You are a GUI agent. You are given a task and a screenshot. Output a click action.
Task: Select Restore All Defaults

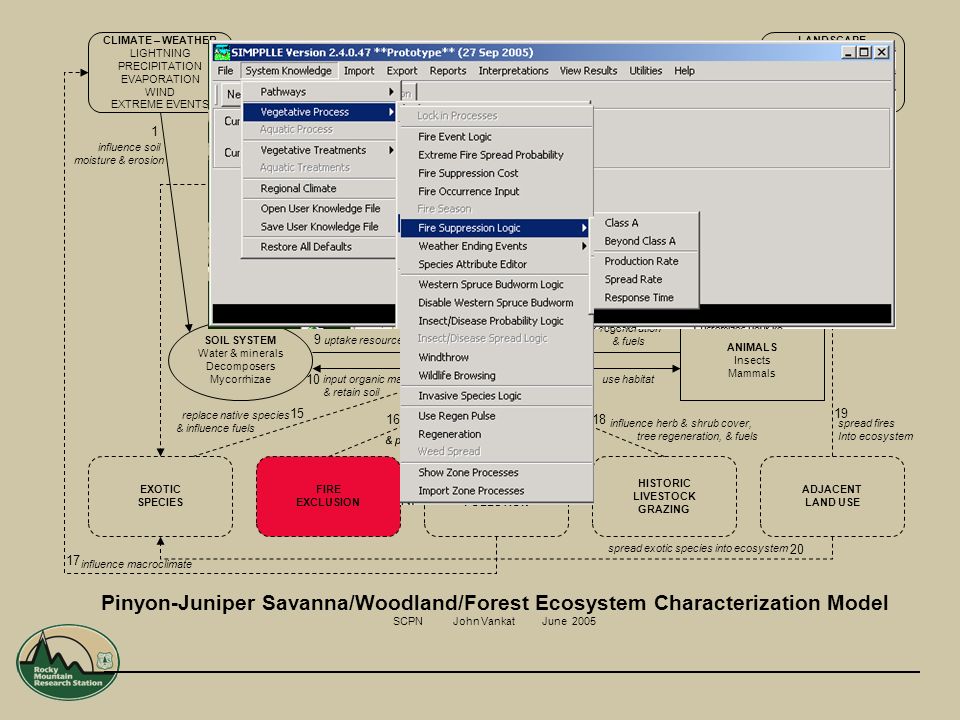click(x=319, y=247)
